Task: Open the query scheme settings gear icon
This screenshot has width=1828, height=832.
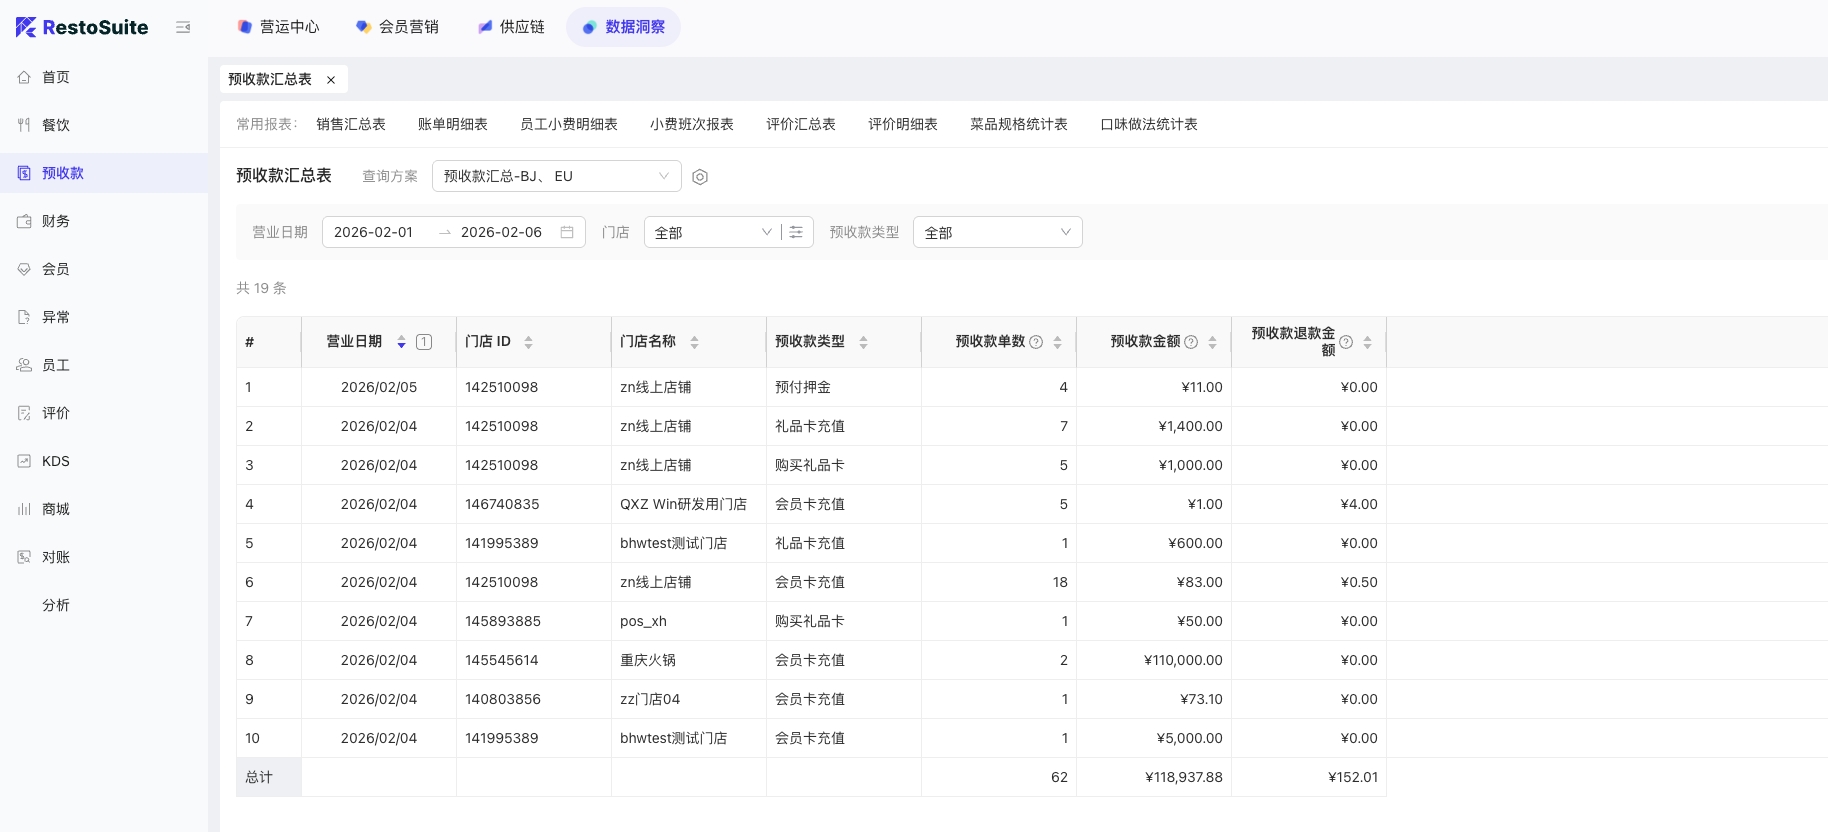Action: [700, 177]
